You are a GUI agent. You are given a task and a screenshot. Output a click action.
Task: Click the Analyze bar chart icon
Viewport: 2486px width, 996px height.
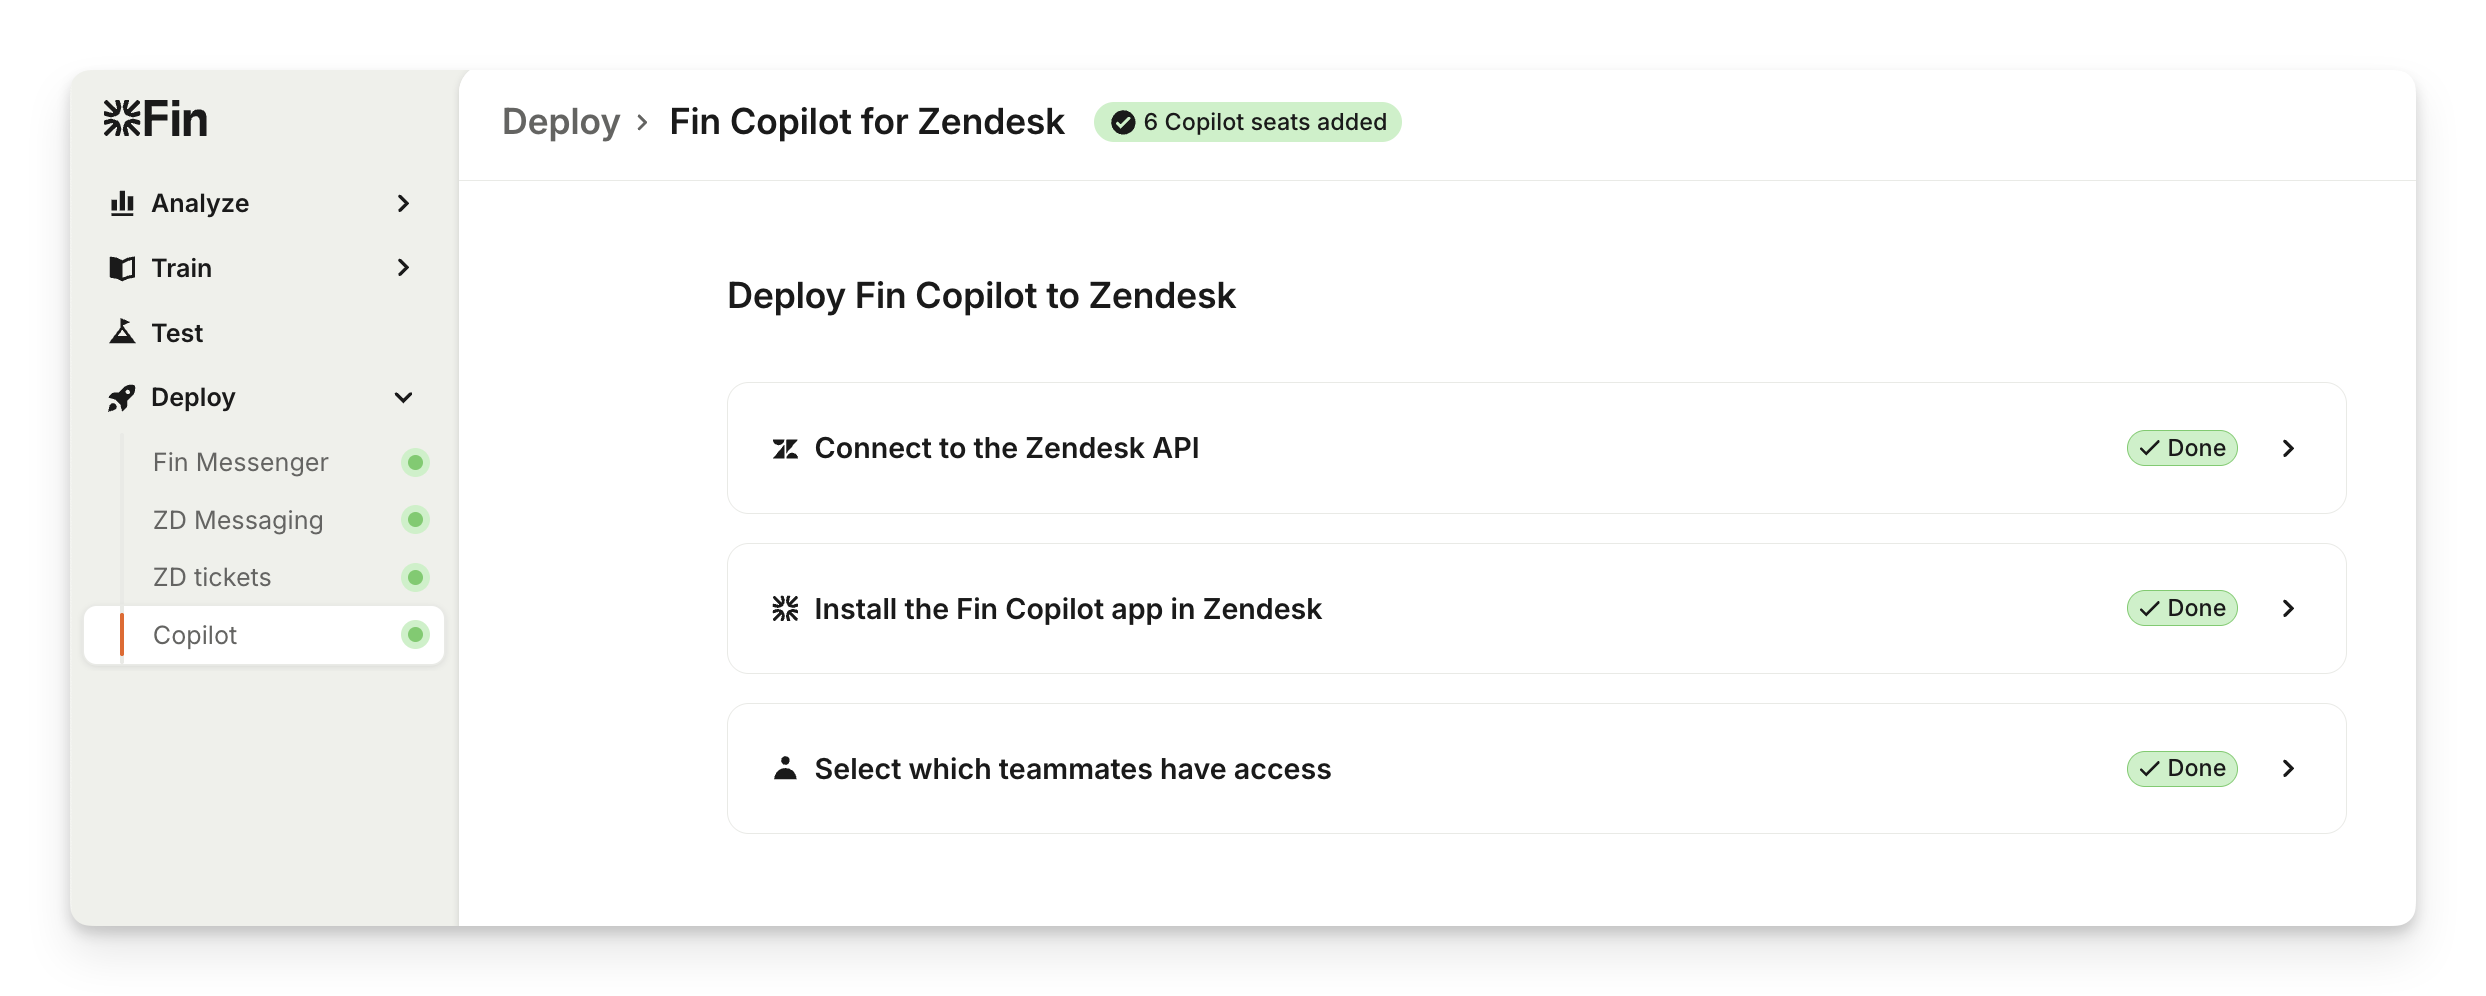coord(122,203)
